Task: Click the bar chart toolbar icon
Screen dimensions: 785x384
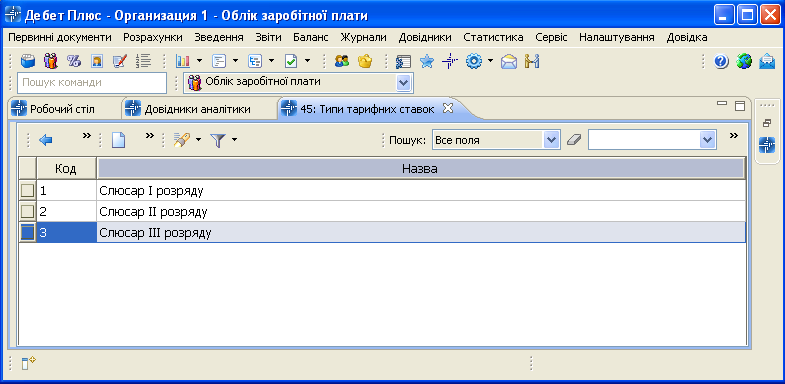Action: (183, 62)
